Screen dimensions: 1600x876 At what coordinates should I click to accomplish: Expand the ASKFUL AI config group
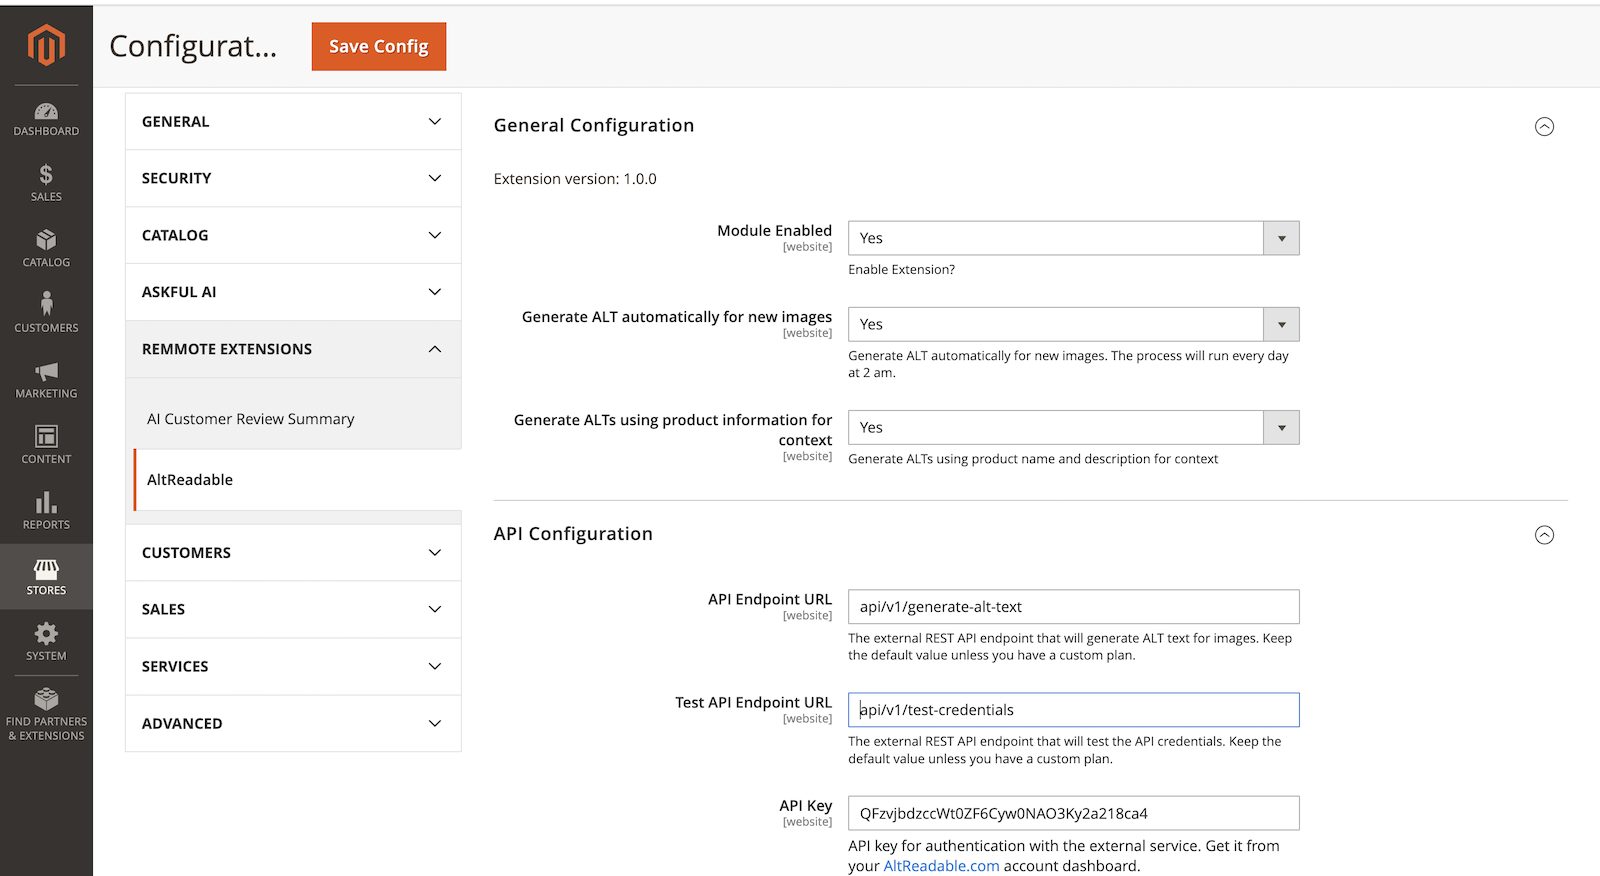[x=293, y=292]
